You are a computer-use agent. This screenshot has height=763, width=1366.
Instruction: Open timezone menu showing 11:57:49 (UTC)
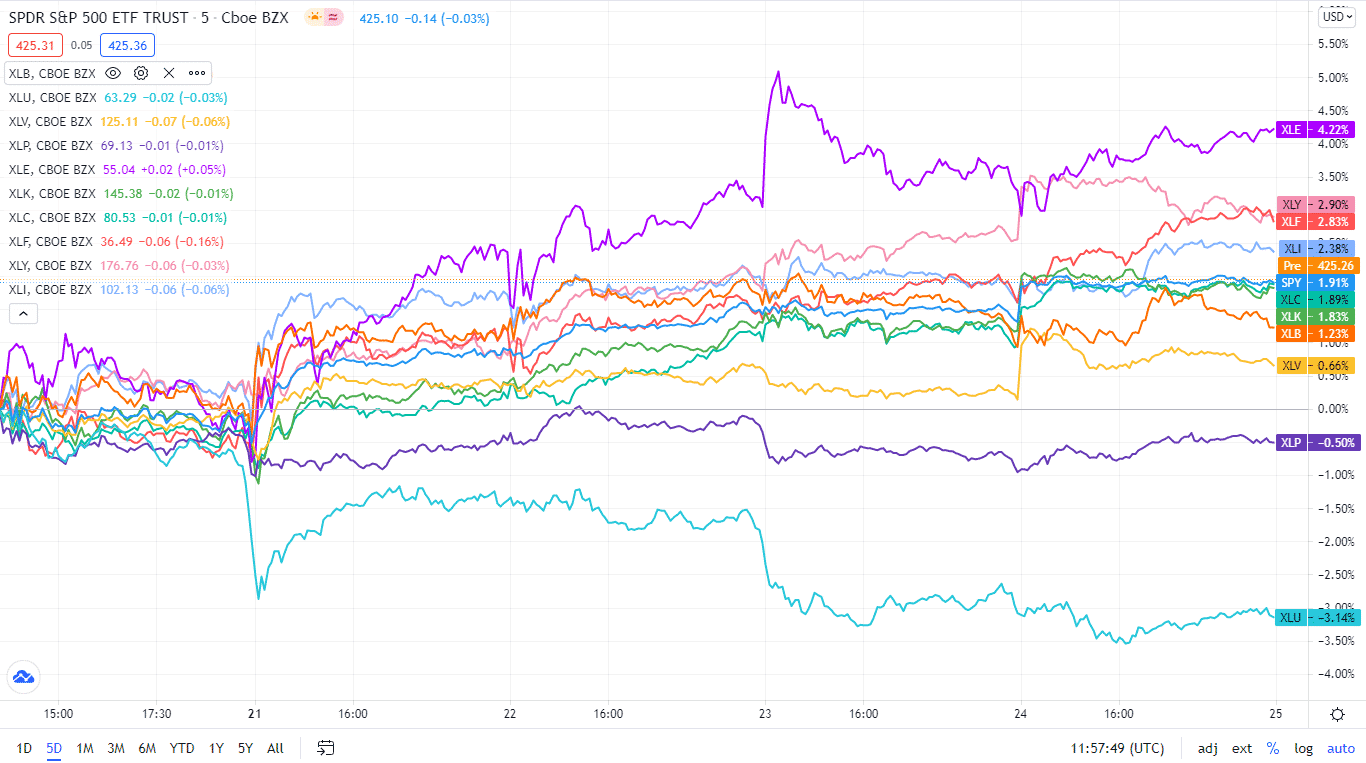coord(1117,748)
